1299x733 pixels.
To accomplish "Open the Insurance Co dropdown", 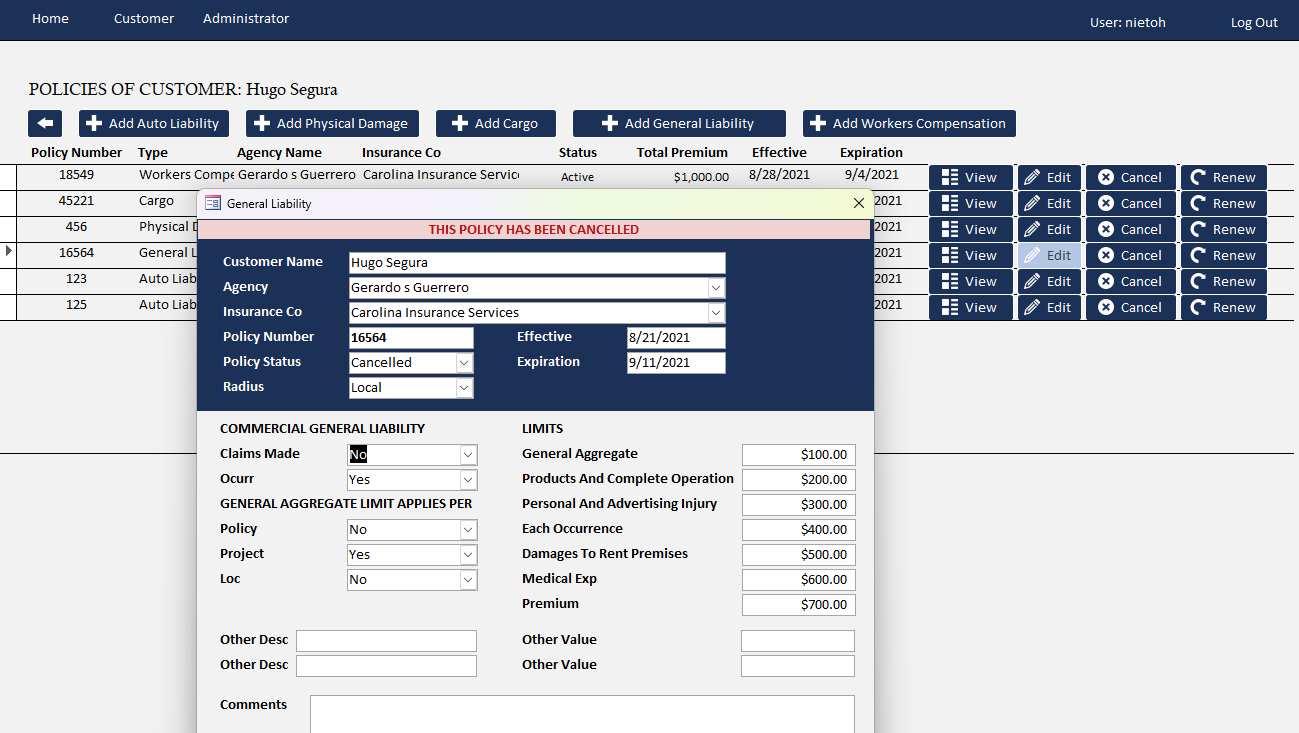I will [x=716, y=313].
